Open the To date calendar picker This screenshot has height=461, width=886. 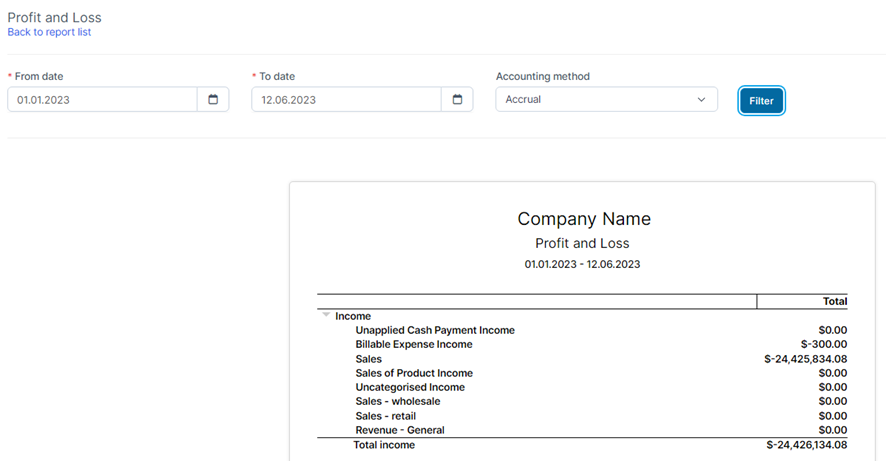pyautogui.click(x=457, y=100)
